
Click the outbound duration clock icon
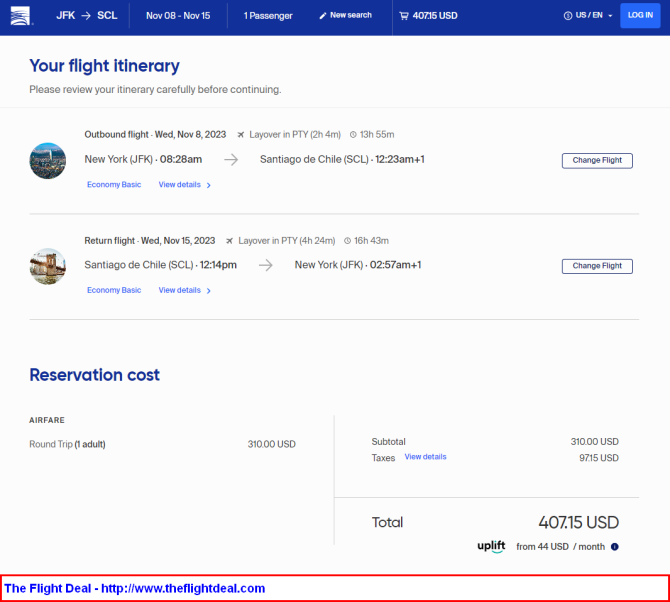[x=353, y=135]
